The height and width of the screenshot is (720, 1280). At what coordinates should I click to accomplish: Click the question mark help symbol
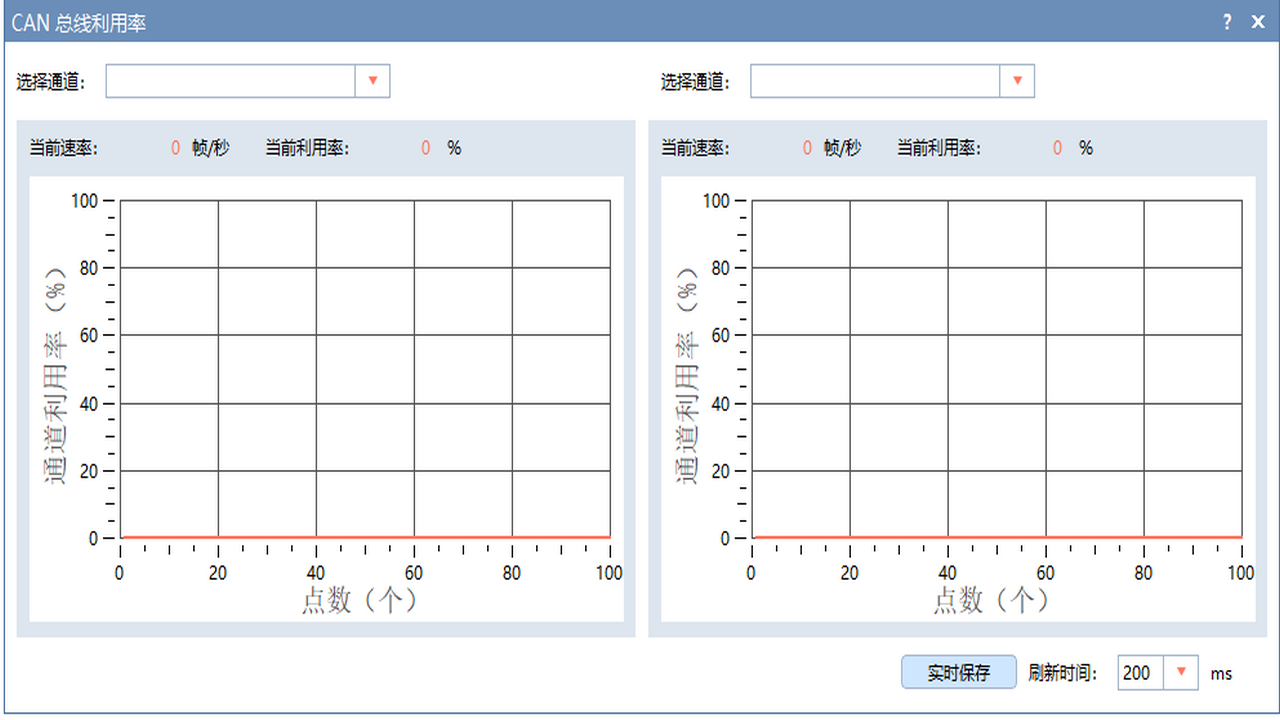point(1227,21)
